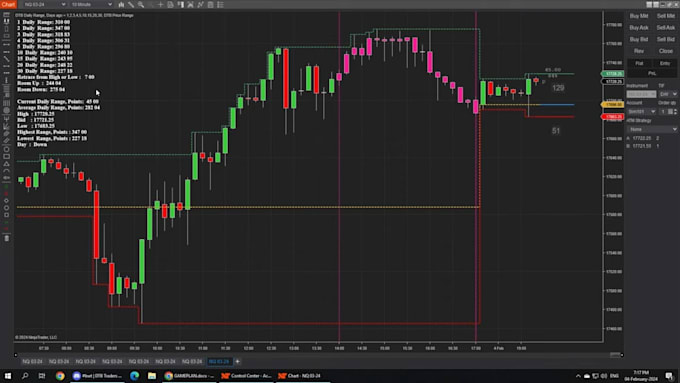680x383 pixels.
Task: Click the Close position button
Action: [x=665, y=51]
